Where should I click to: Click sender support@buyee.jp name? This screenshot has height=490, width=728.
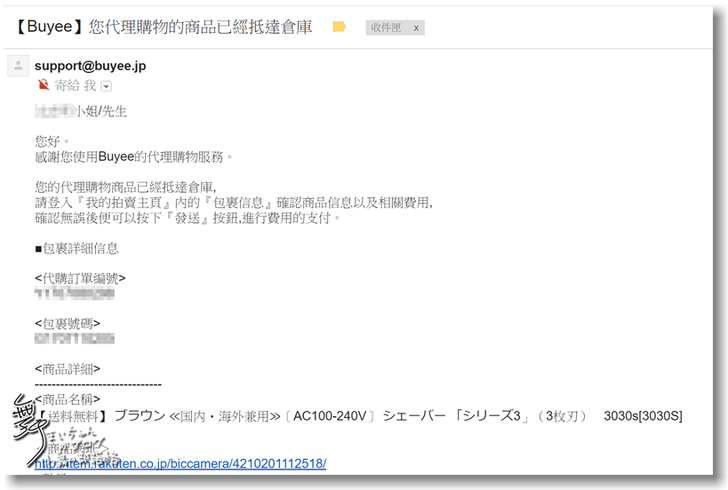tap(90, 66)
